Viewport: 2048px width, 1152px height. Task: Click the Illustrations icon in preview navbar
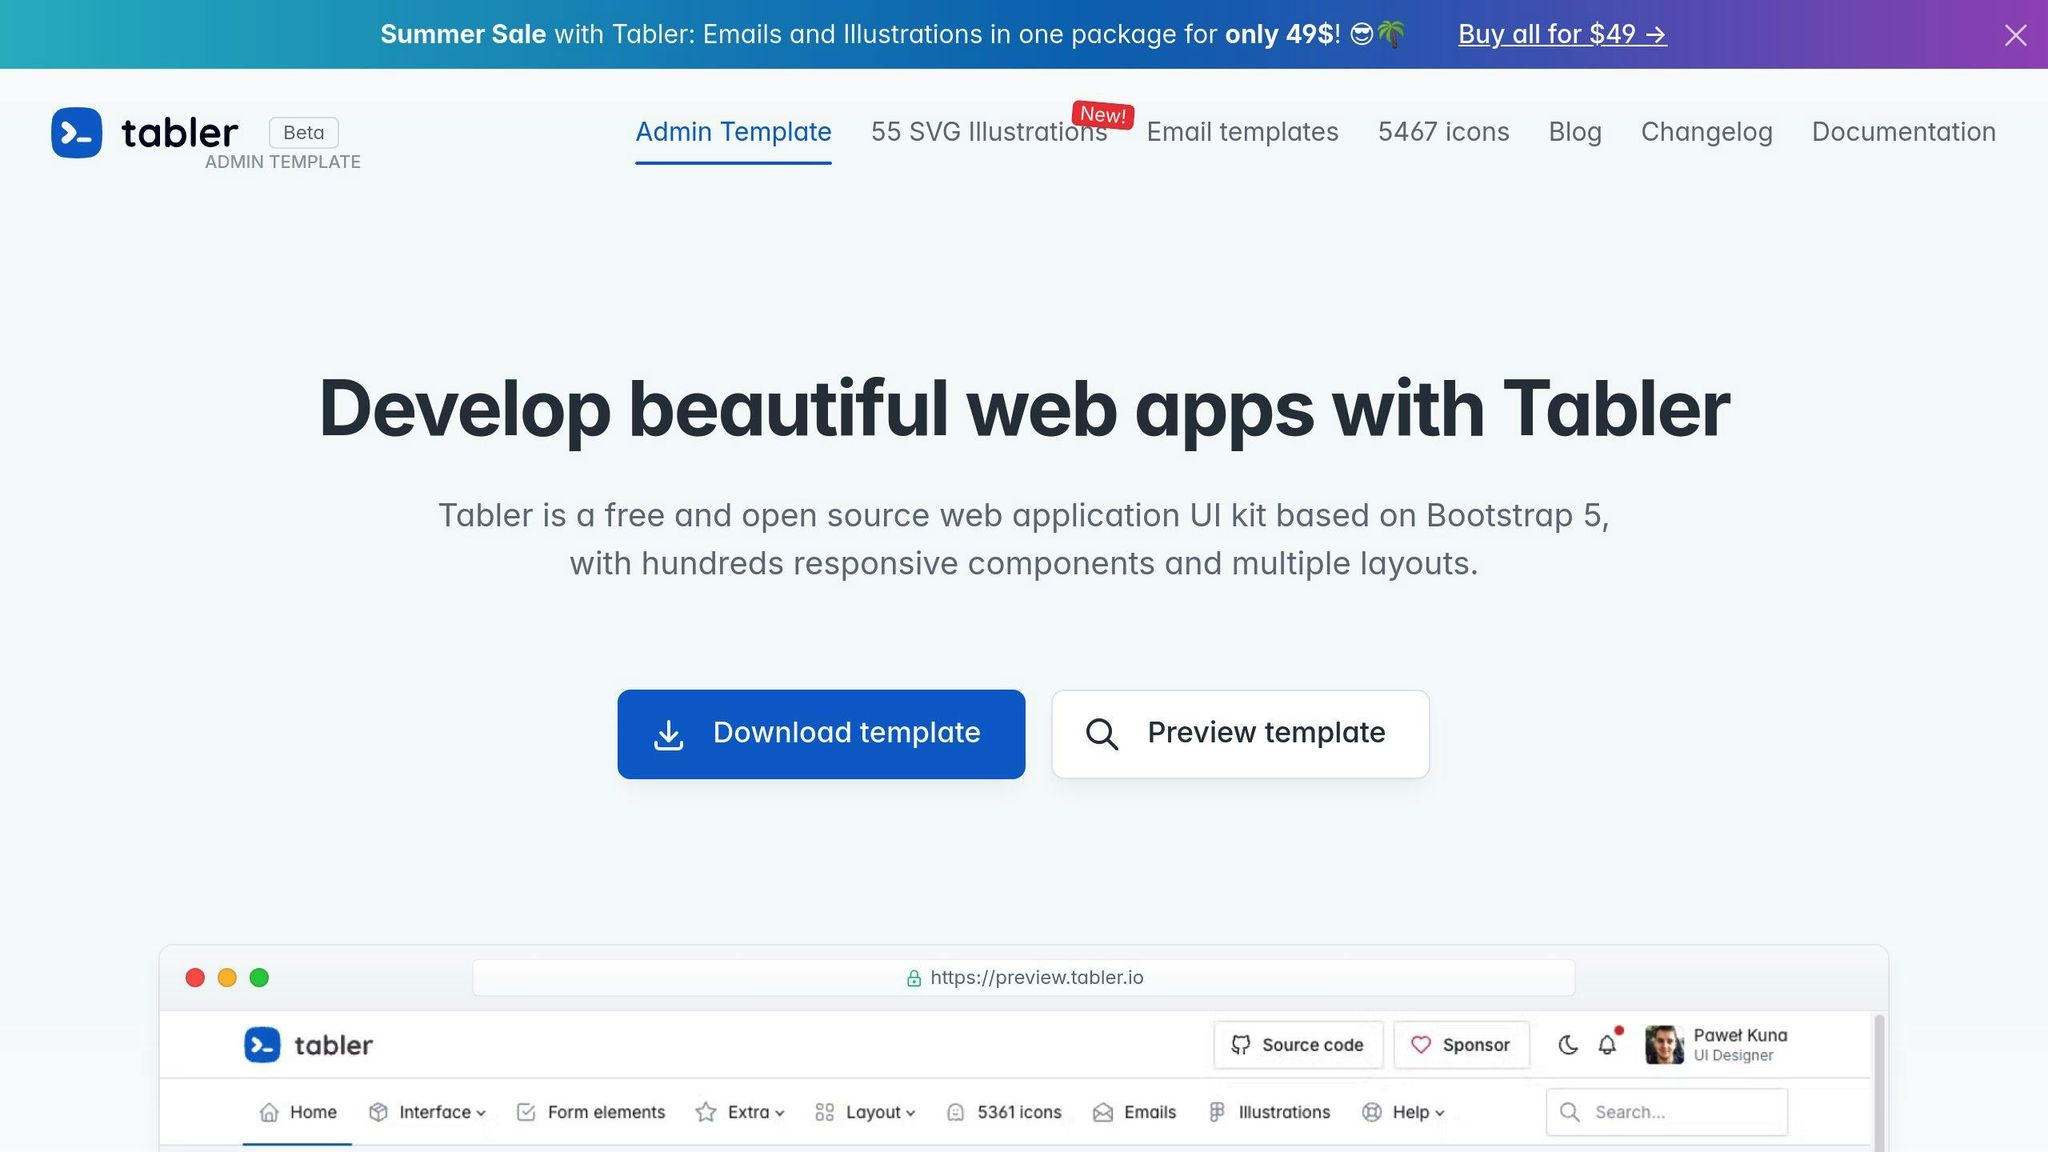pyautogui.click(x=1218, y=1111)
